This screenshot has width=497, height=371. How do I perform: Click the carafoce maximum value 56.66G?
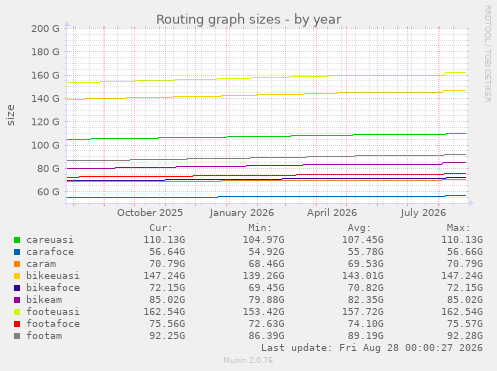coord(465,252)
